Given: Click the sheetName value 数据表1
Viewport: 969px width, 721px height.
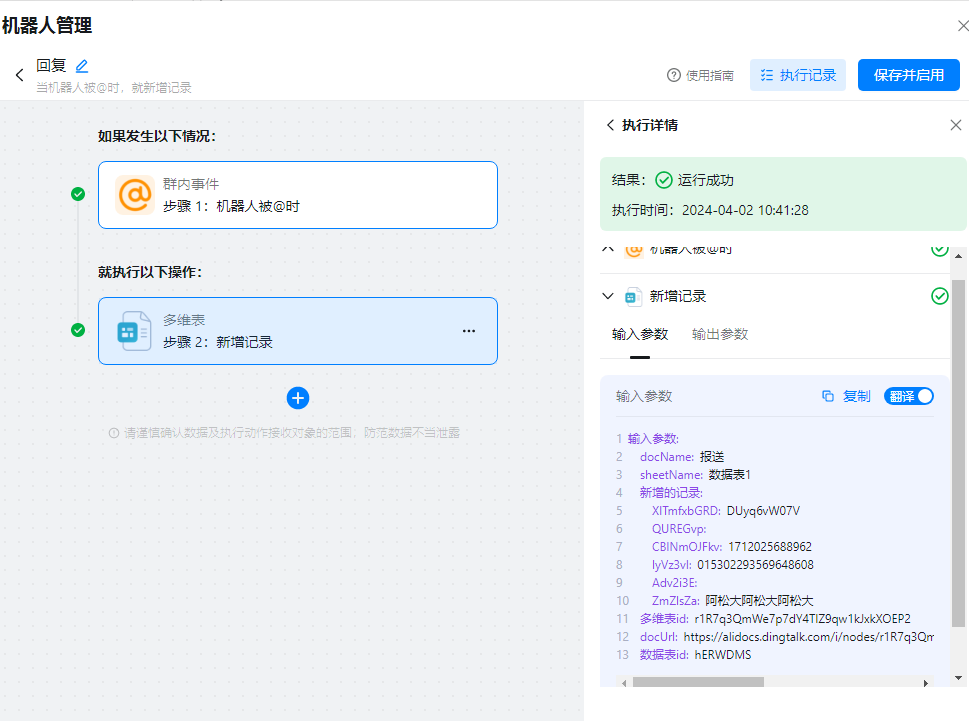Looking at the screenshot, I should [x=729, y=474].
